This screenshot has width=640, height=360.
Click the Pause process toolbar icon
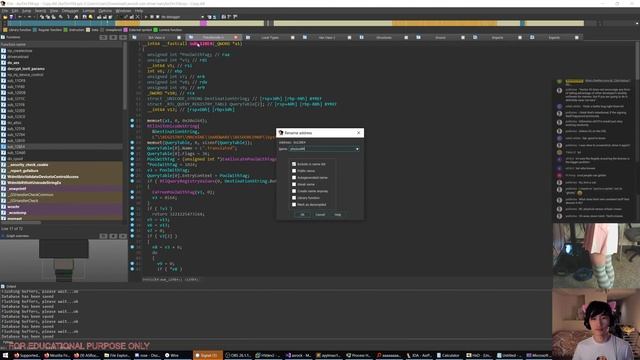(152, 17)
